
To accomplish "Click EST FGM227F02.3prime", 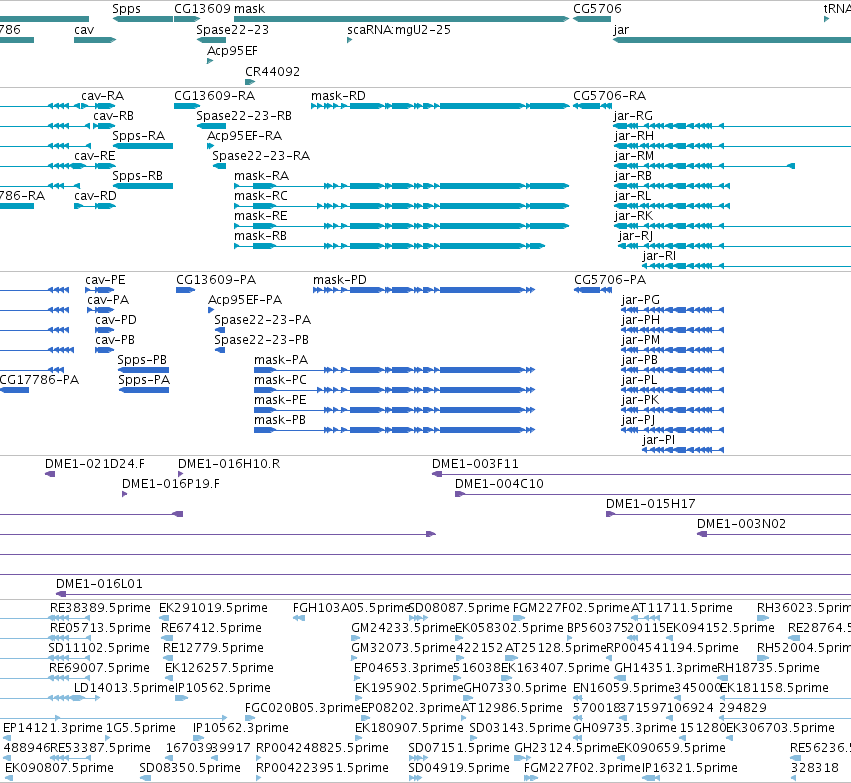I will [531, 778].
